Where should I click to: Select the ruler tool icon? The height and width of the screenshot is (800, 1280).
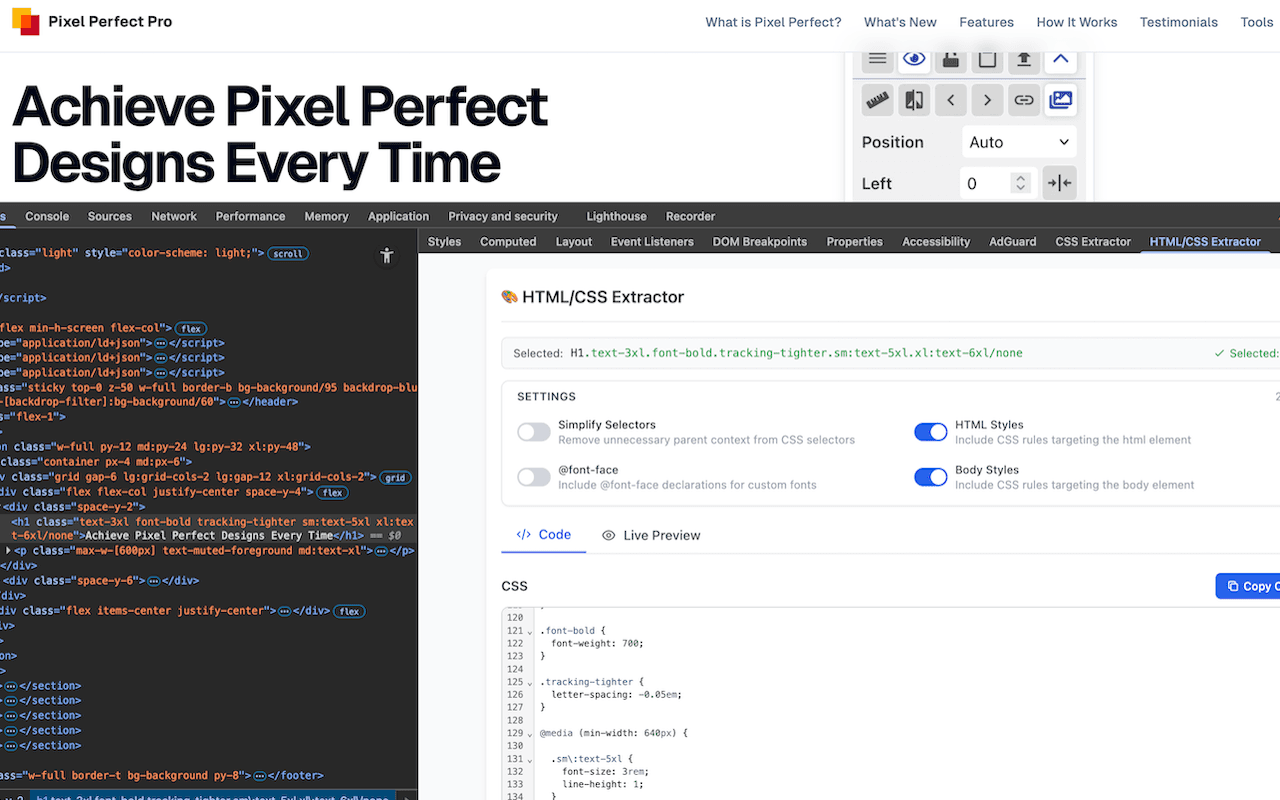click(x=878, y=100)
